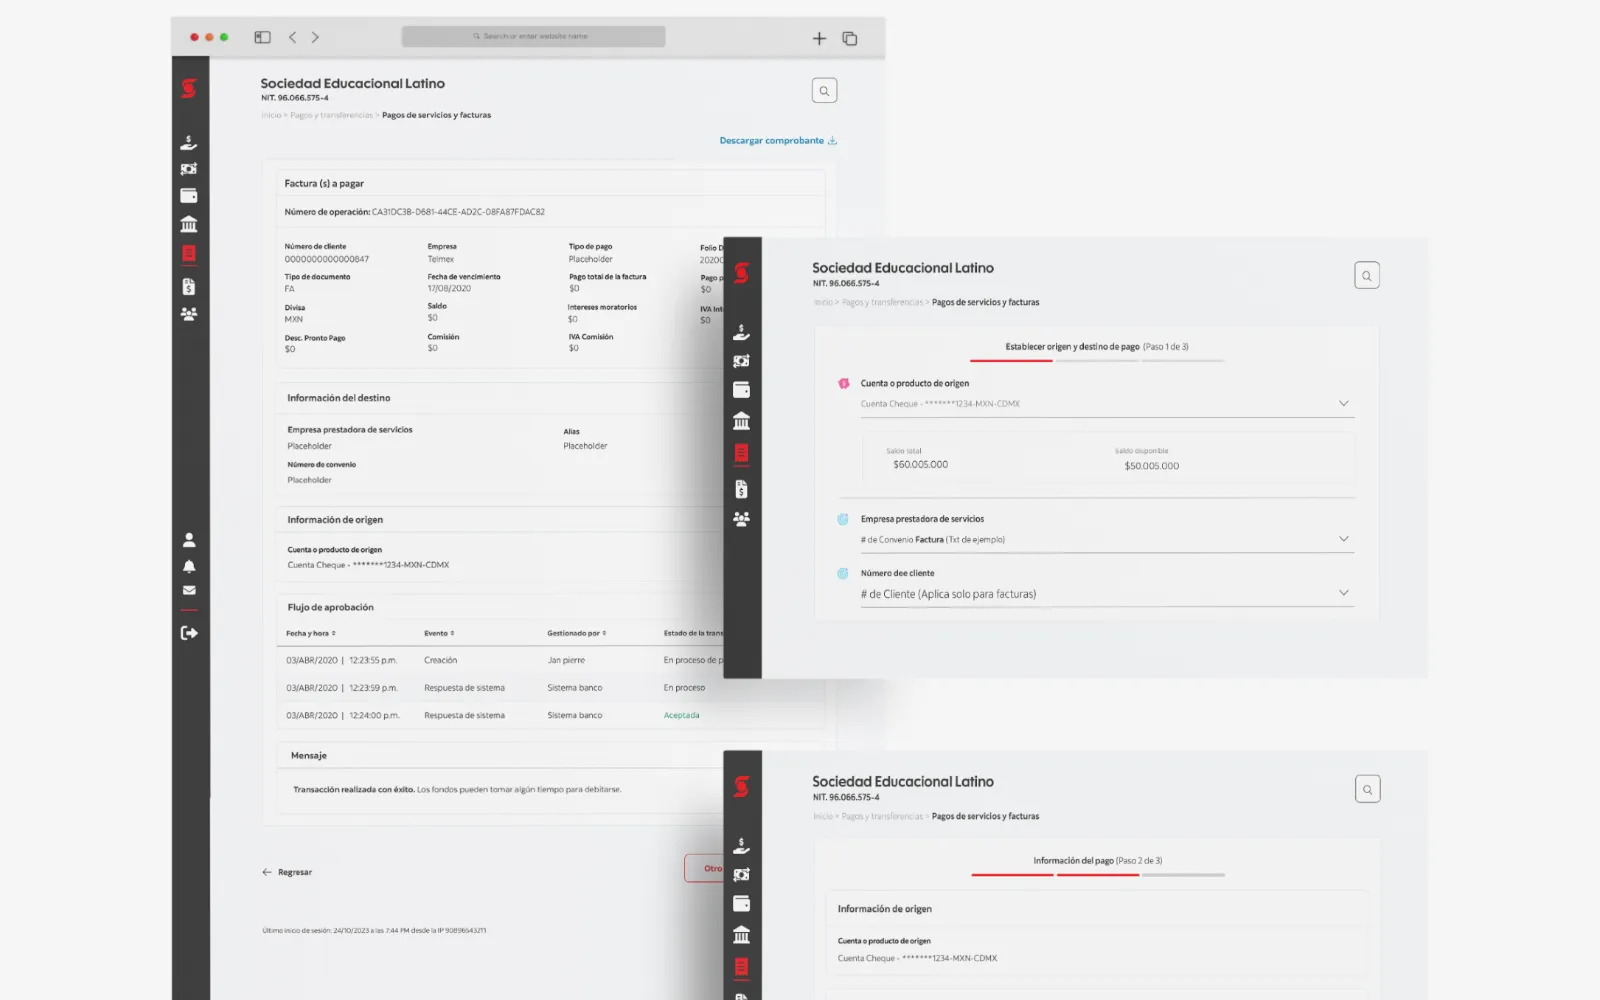Open mail envelope icon in receipt window sidebar

click(189, 590)
